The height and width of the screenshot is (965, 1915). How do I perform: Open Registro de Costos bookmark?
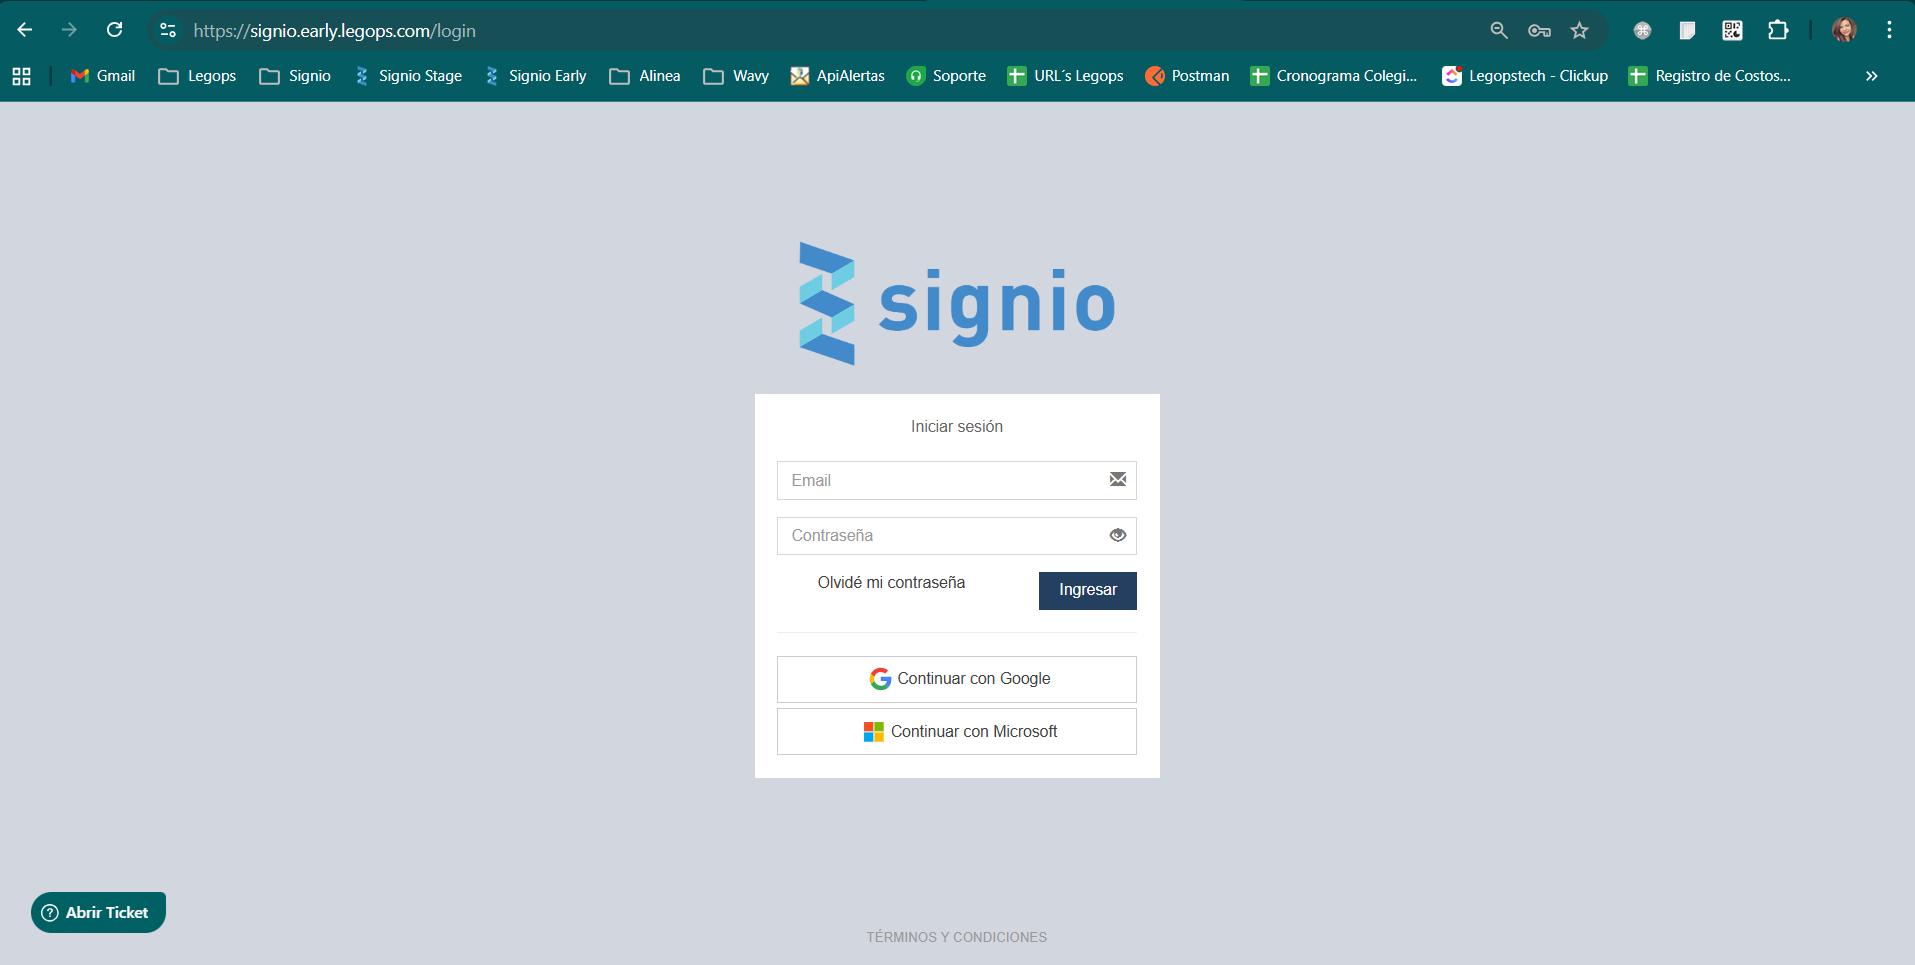coord(1710,76)
